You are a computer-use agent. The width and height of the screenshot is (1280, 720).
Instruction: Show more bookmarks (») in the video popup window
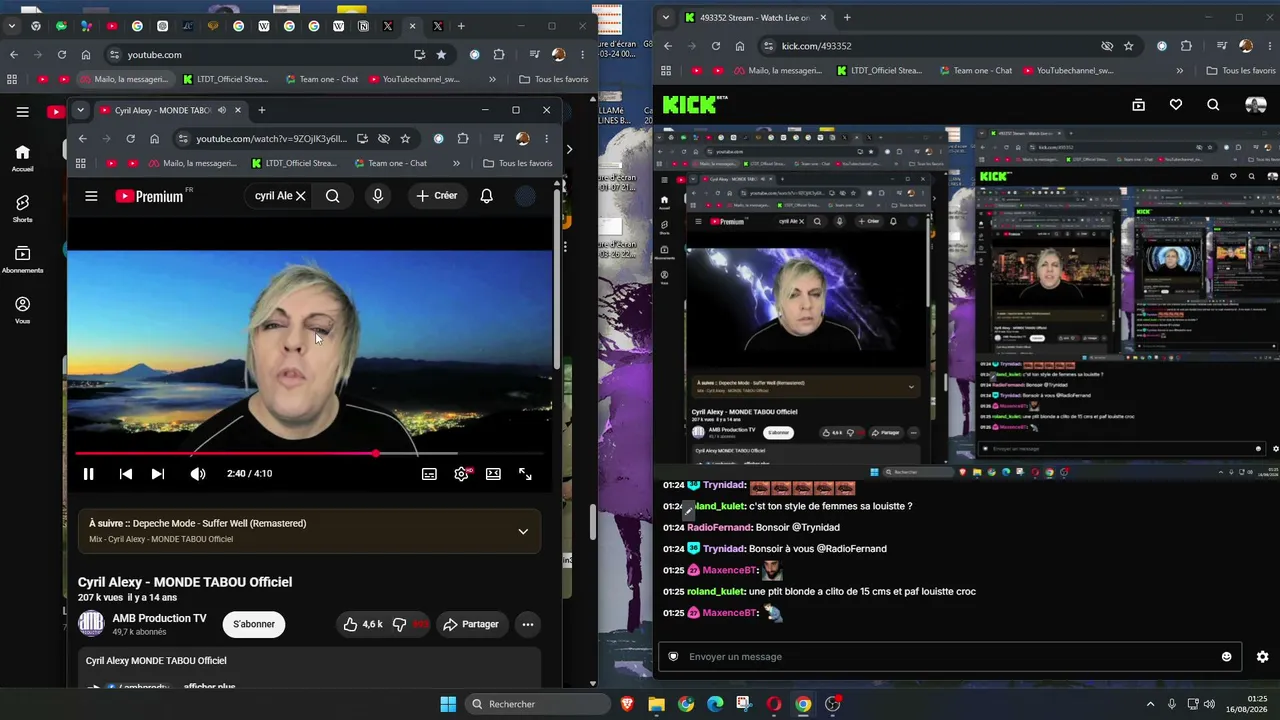[x=456, y=163]
